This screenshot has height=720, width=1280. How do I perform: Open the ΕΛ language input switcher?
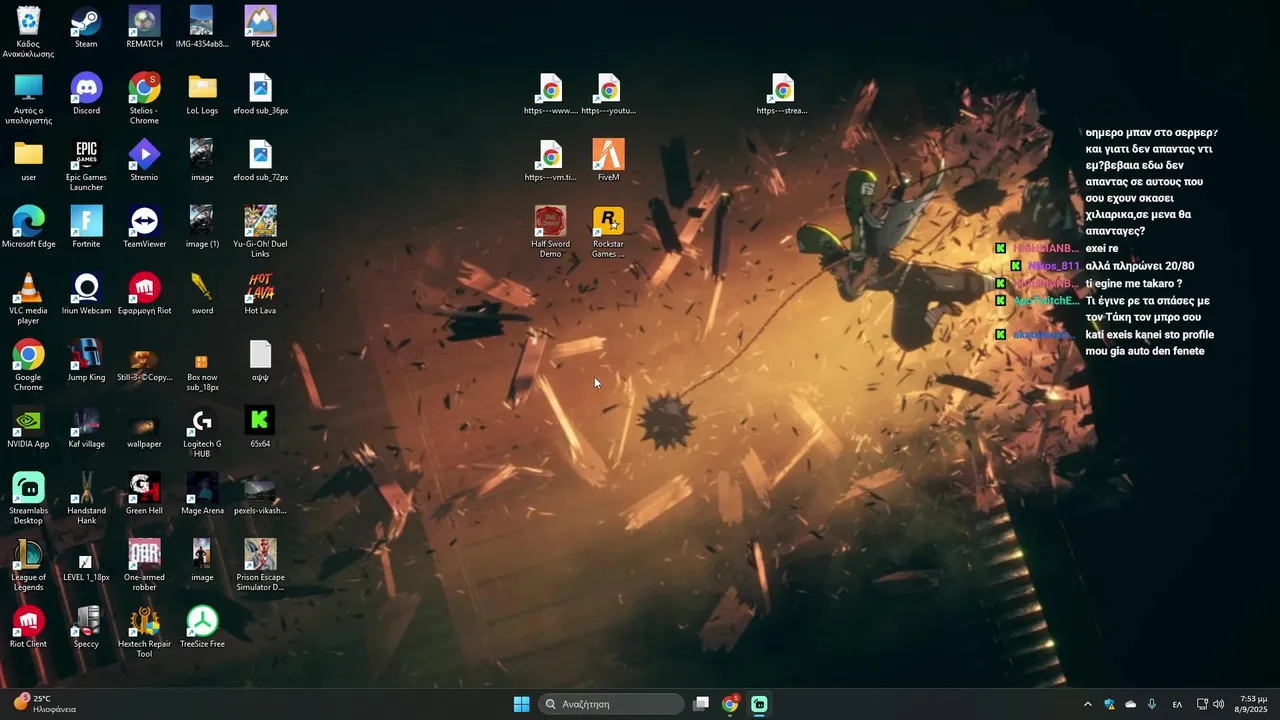(x=1177, y=704)
